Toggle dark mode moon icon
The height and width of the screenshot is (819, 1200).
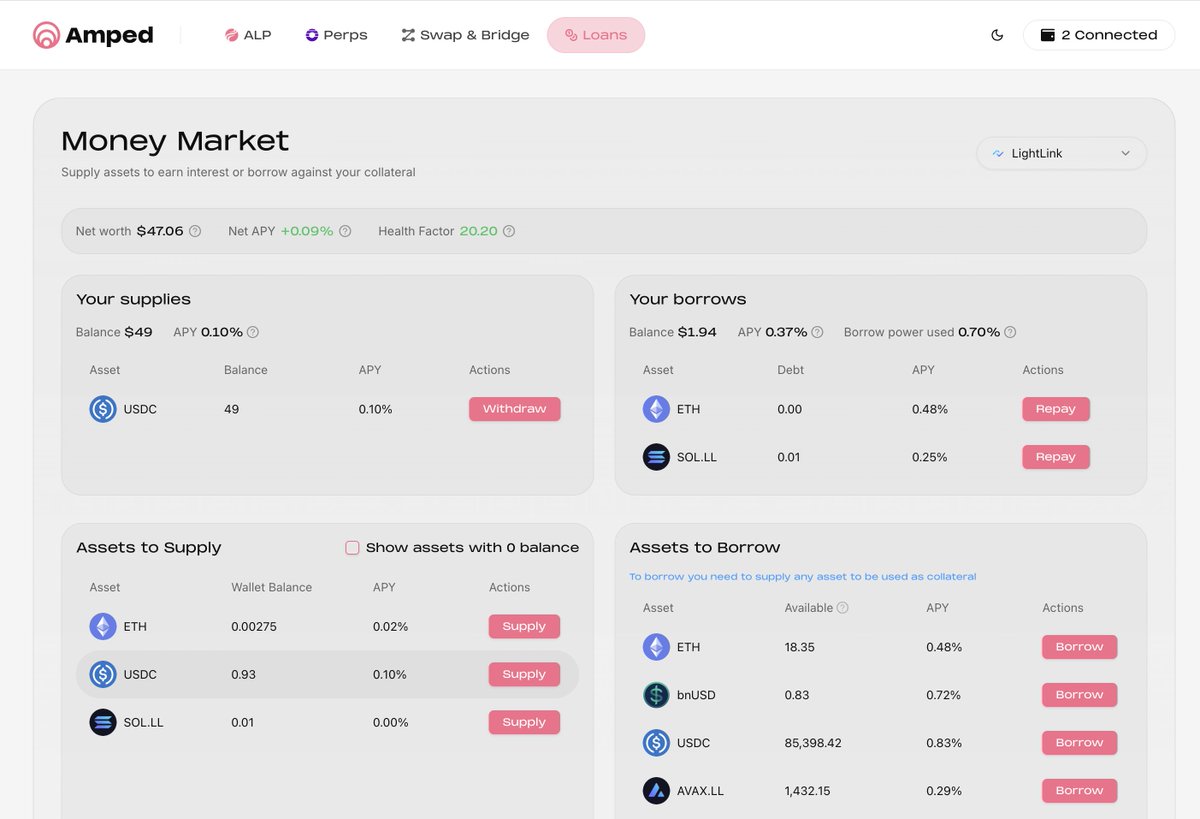[x=997, y=35]
